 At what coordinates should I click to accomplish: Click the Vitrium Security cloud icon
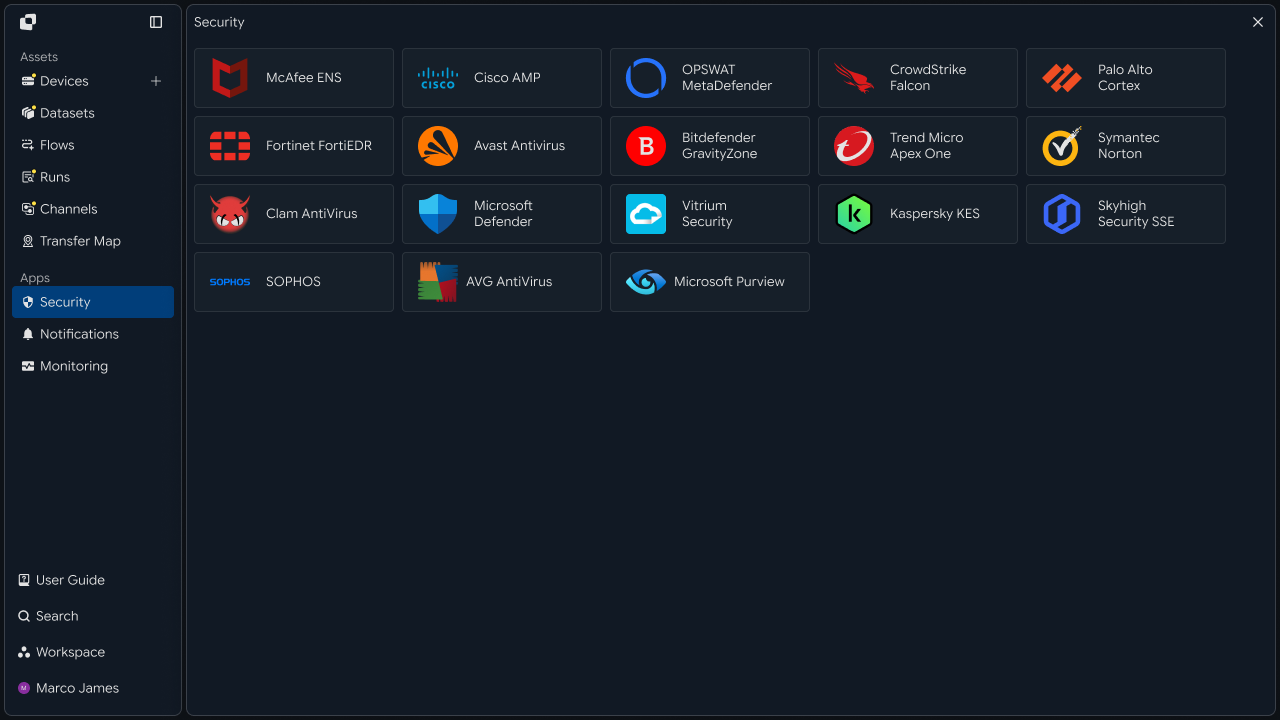click(646, 214)
